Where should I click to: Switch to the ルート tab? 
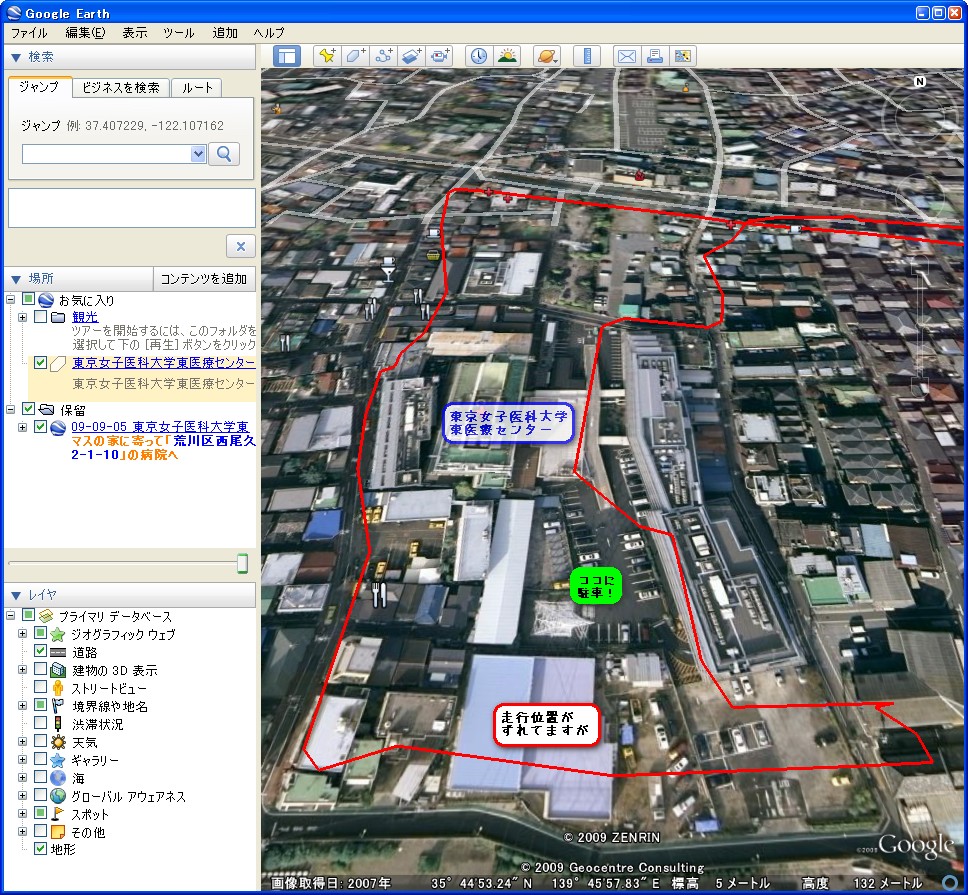click(197, 88)
